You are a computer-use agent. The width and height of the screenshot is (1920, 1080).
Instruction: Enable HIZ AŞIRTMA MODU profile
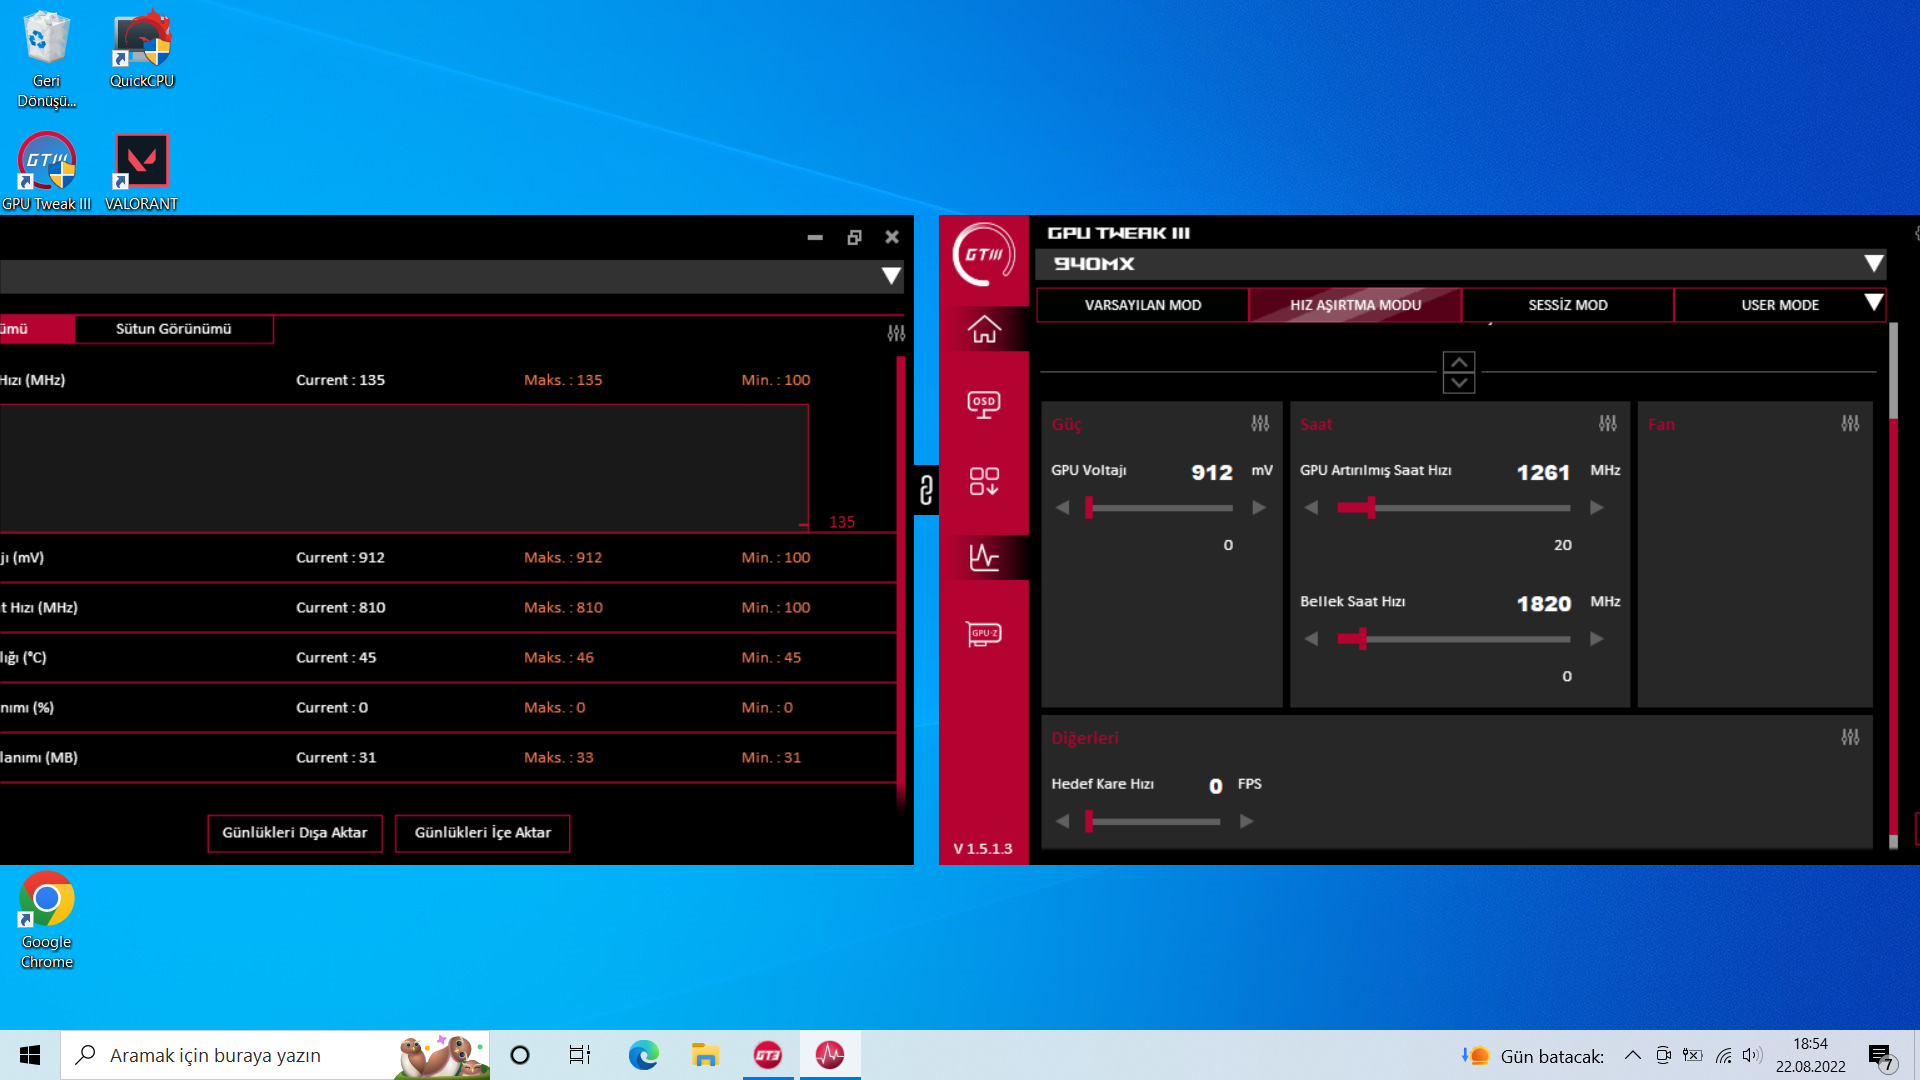[x=1355, y=305]
